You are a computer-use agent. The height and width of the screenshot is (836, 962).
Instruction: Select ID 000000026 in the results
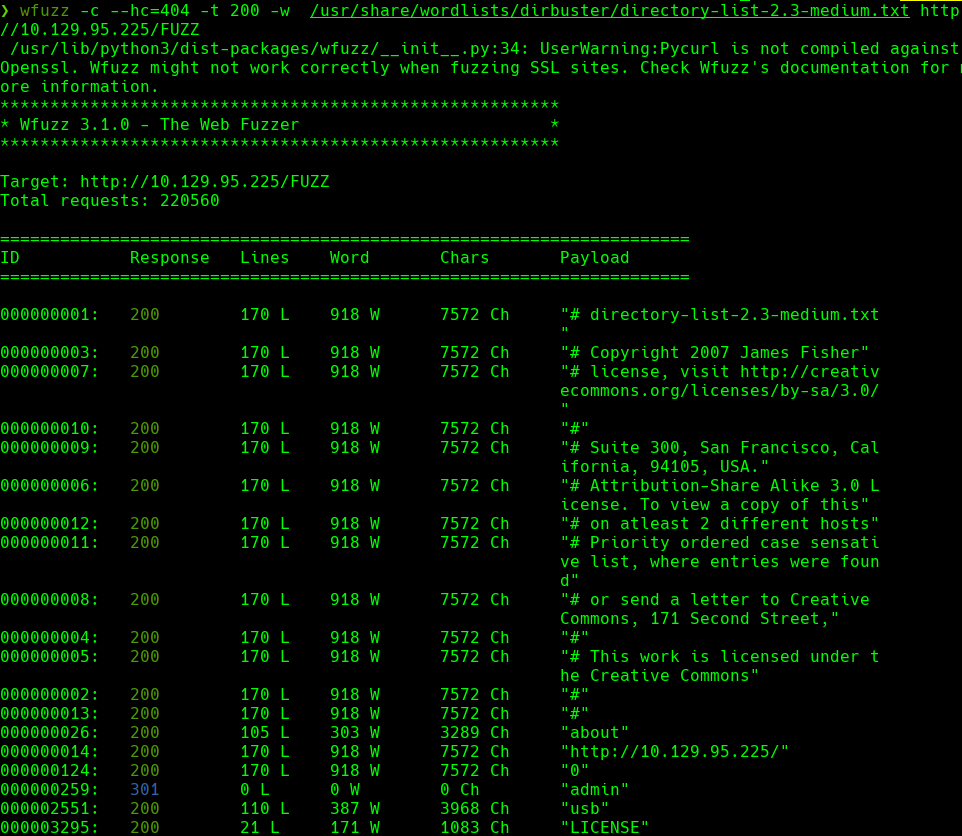click(49, 732)
